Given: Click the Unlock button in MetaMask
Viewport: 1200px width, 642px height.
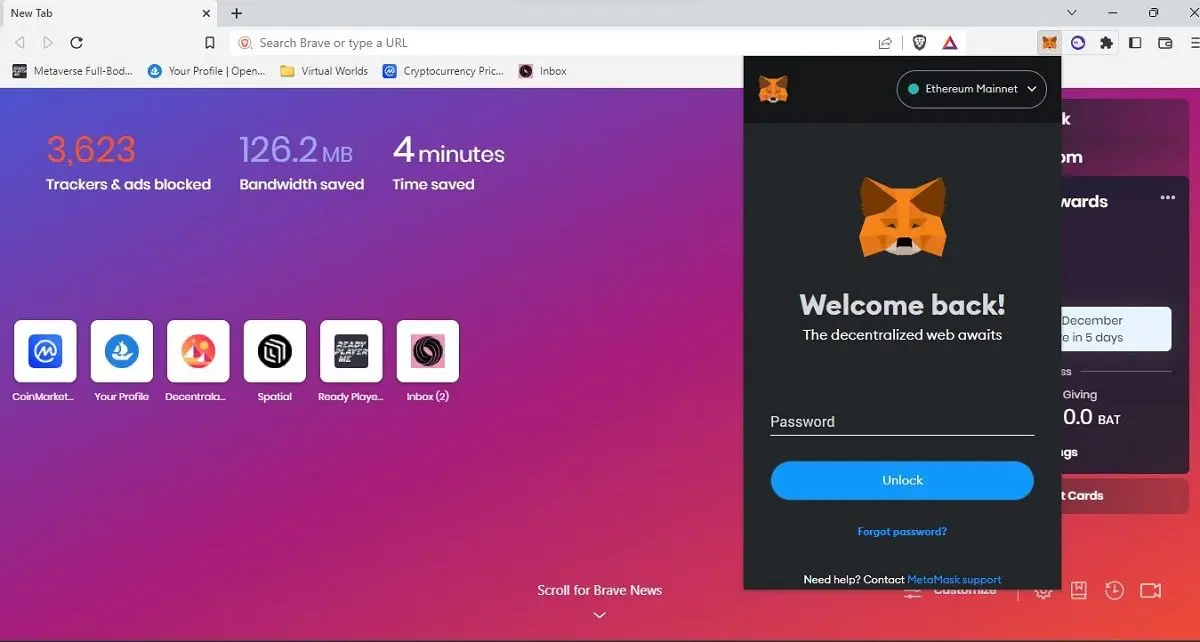Looking at the screenshot, I should (x=901, y=480).
